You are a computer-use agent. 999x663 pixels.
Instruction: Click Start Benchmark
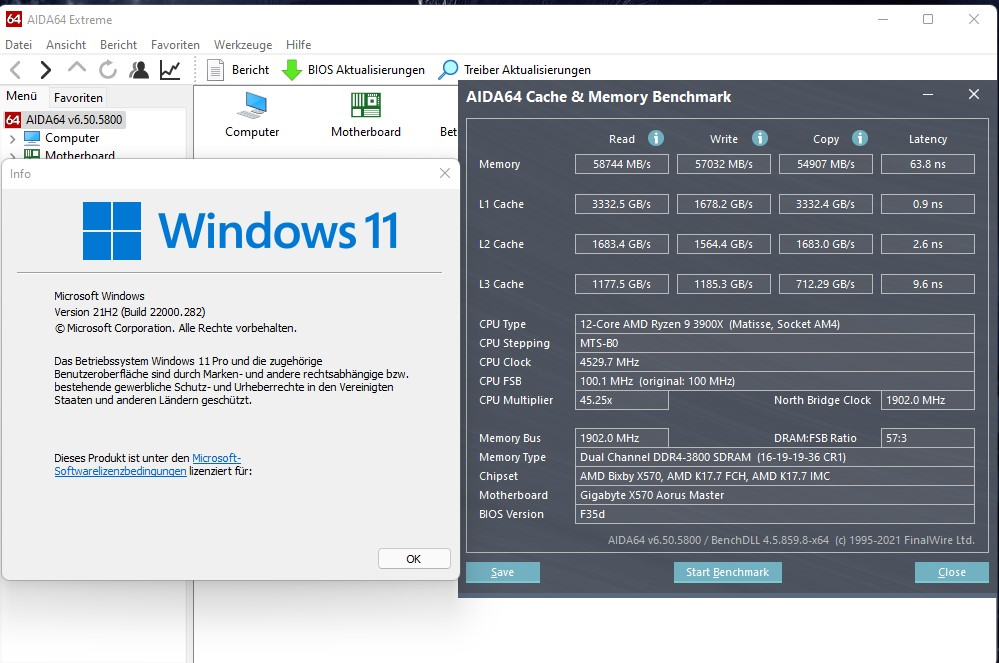(728, 572)
